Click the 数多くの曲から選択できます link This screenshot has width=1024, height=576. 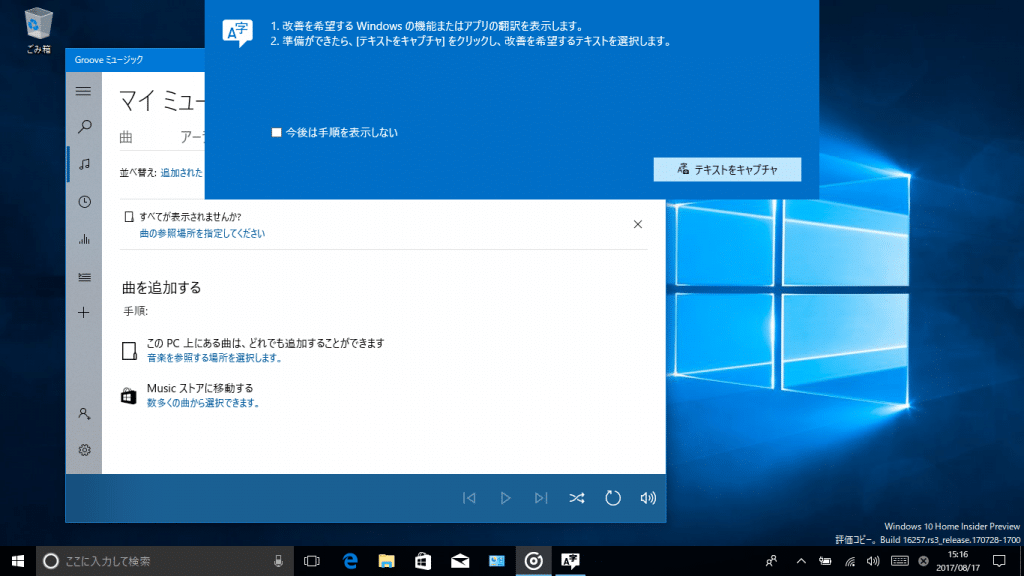(x=203, y=403)
